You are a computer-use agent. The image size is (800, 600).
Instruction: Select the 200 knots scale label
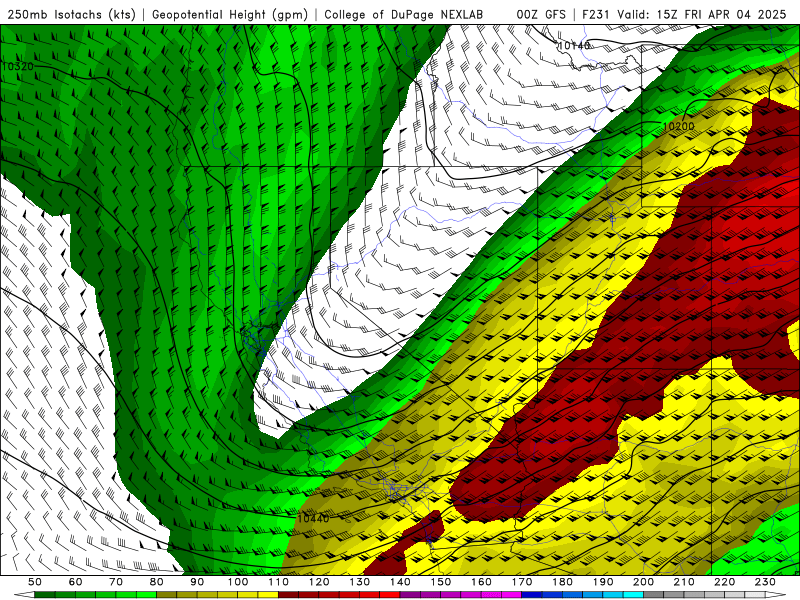(644, 582)
